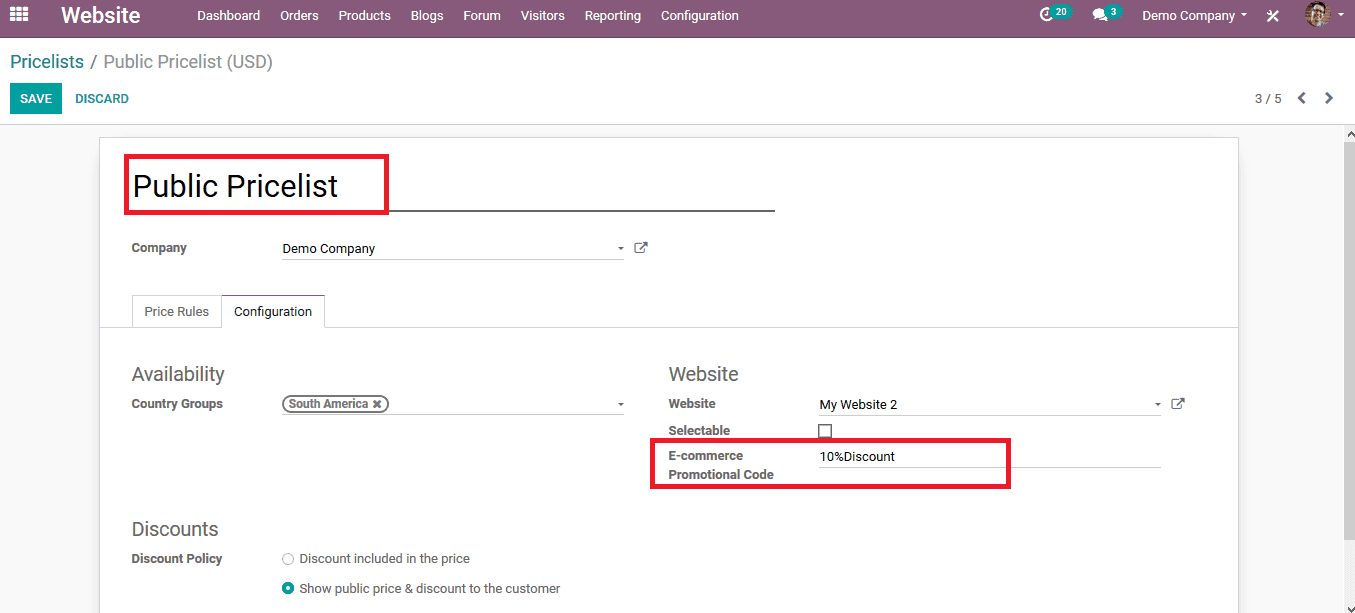Open the Orders menu
This screenshot has width=1355, height=613.
click(x=299, y=16)
